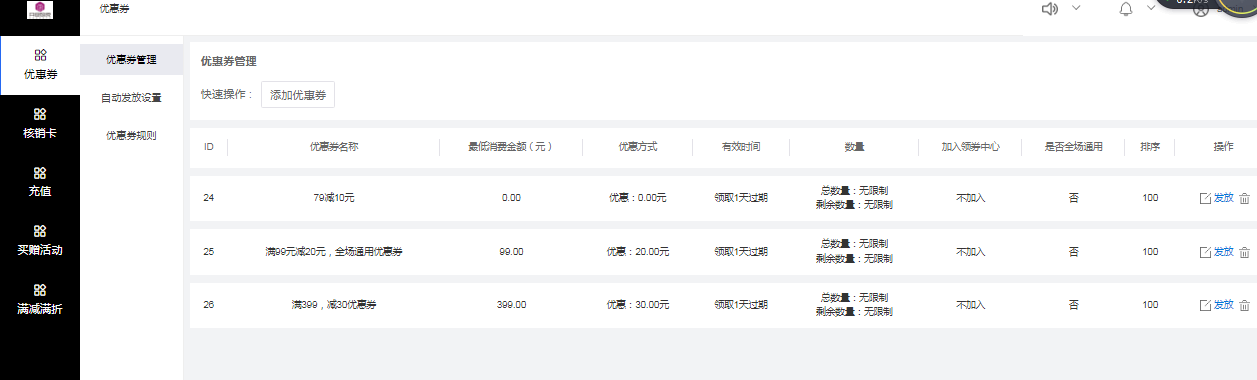Click 发放 for coupon ID 25

(1224, 252)
